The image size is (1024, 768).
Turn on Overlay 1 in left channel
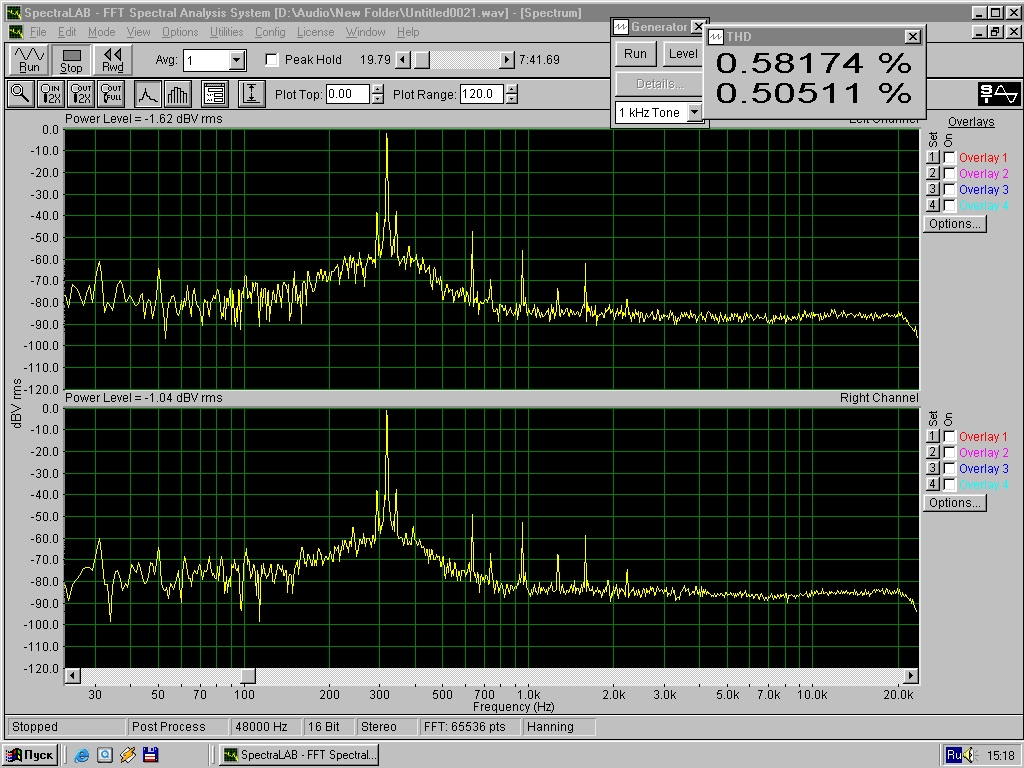tap(949, 158)
